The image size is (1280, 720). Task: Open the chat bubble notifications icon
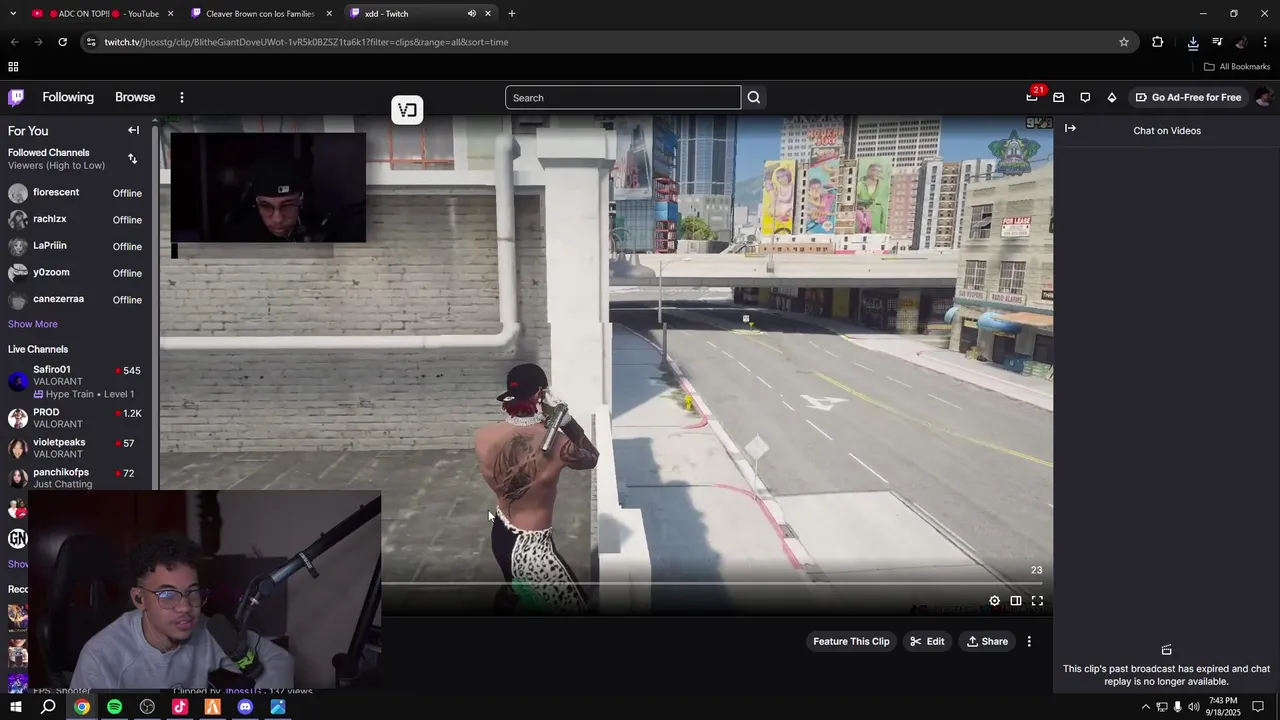pos(1085,97)
